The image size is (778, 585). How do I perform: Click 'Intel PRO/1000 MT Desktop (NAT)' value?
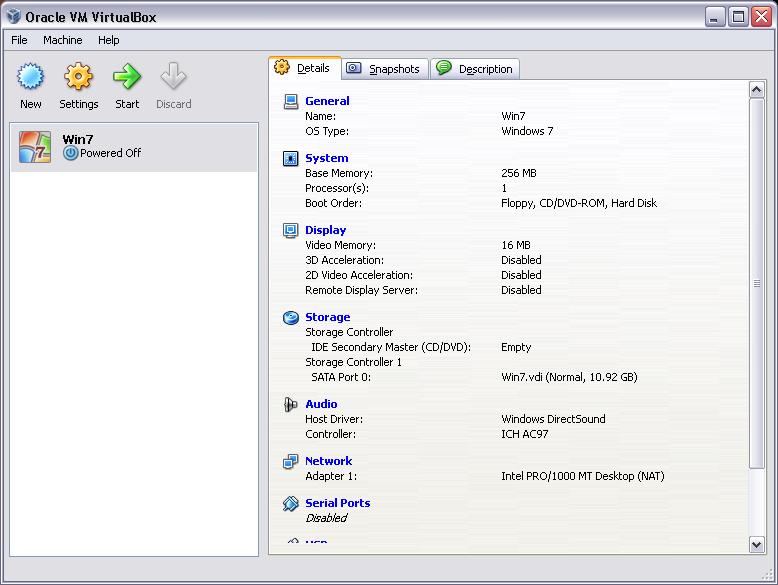coord(583,476)
